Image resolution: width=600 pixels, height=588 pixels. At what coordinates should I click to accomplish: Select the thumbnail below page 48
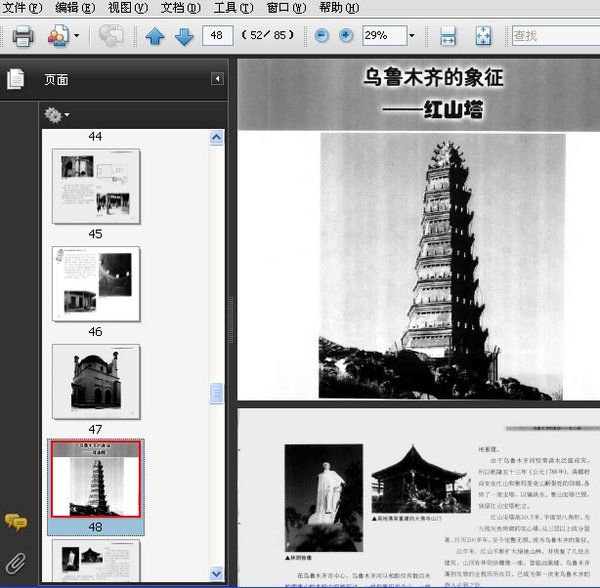96,561
